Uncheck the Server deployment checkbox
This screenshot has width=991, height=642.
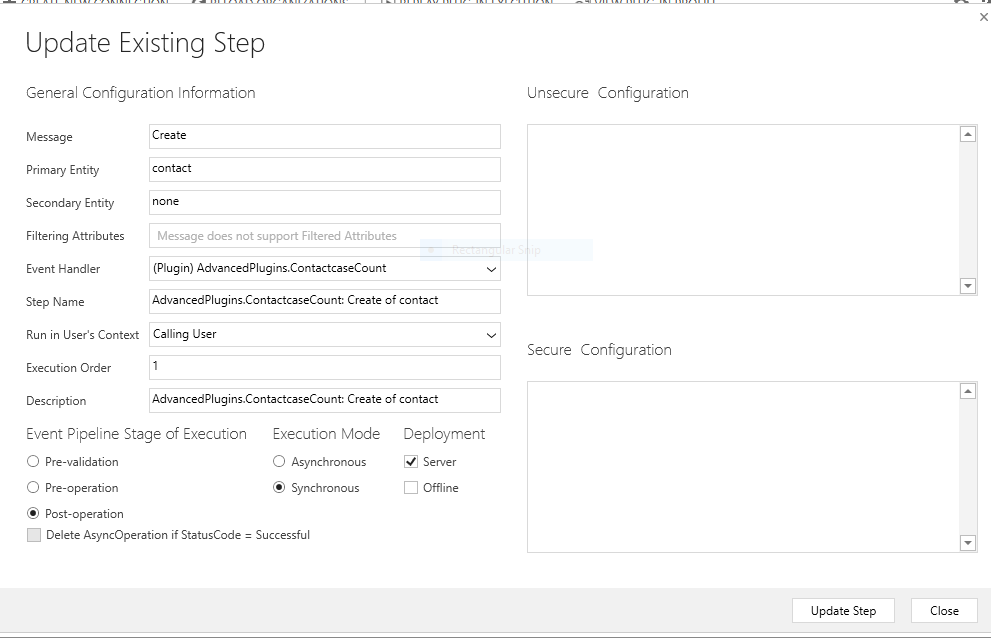(x=411, y=462)
